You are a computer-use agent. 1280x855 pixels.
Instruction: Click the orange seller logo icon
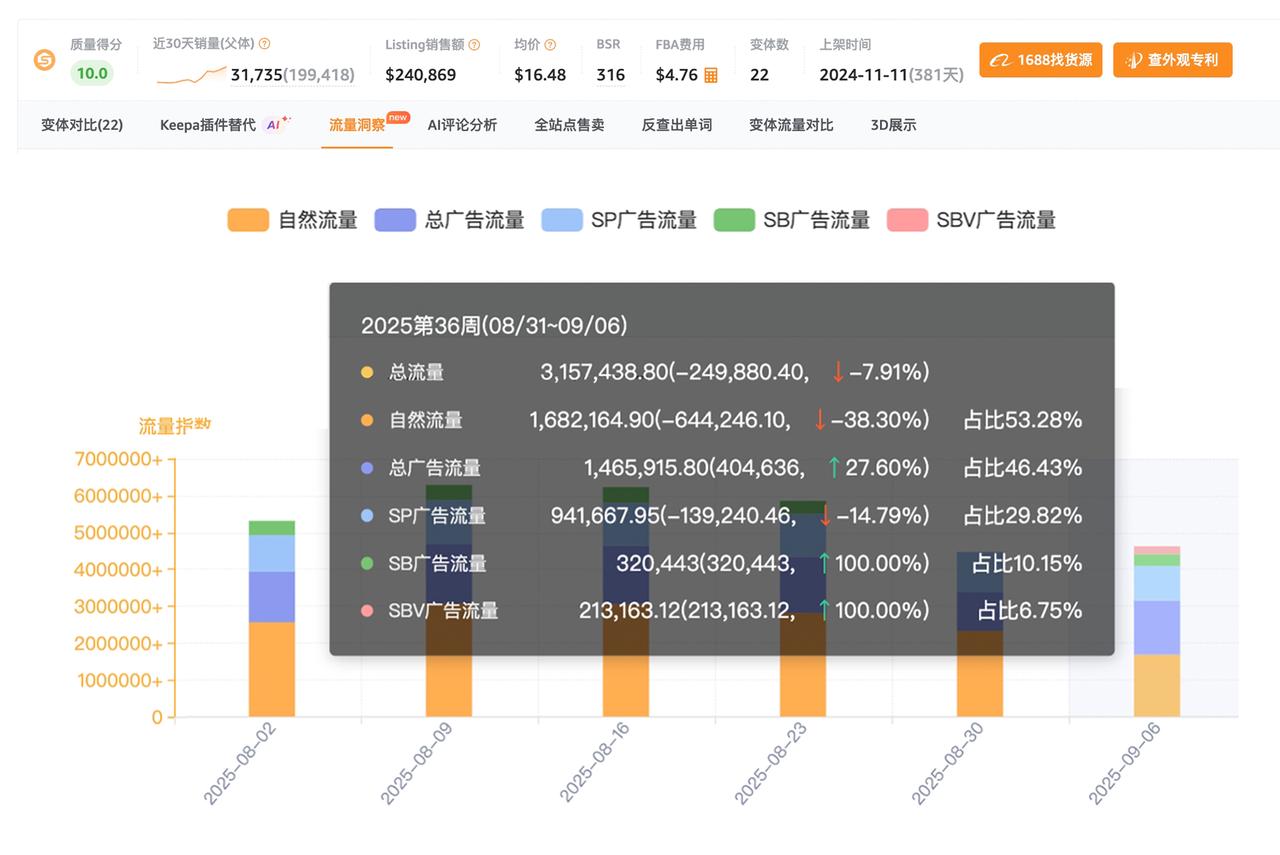[45, 60]
